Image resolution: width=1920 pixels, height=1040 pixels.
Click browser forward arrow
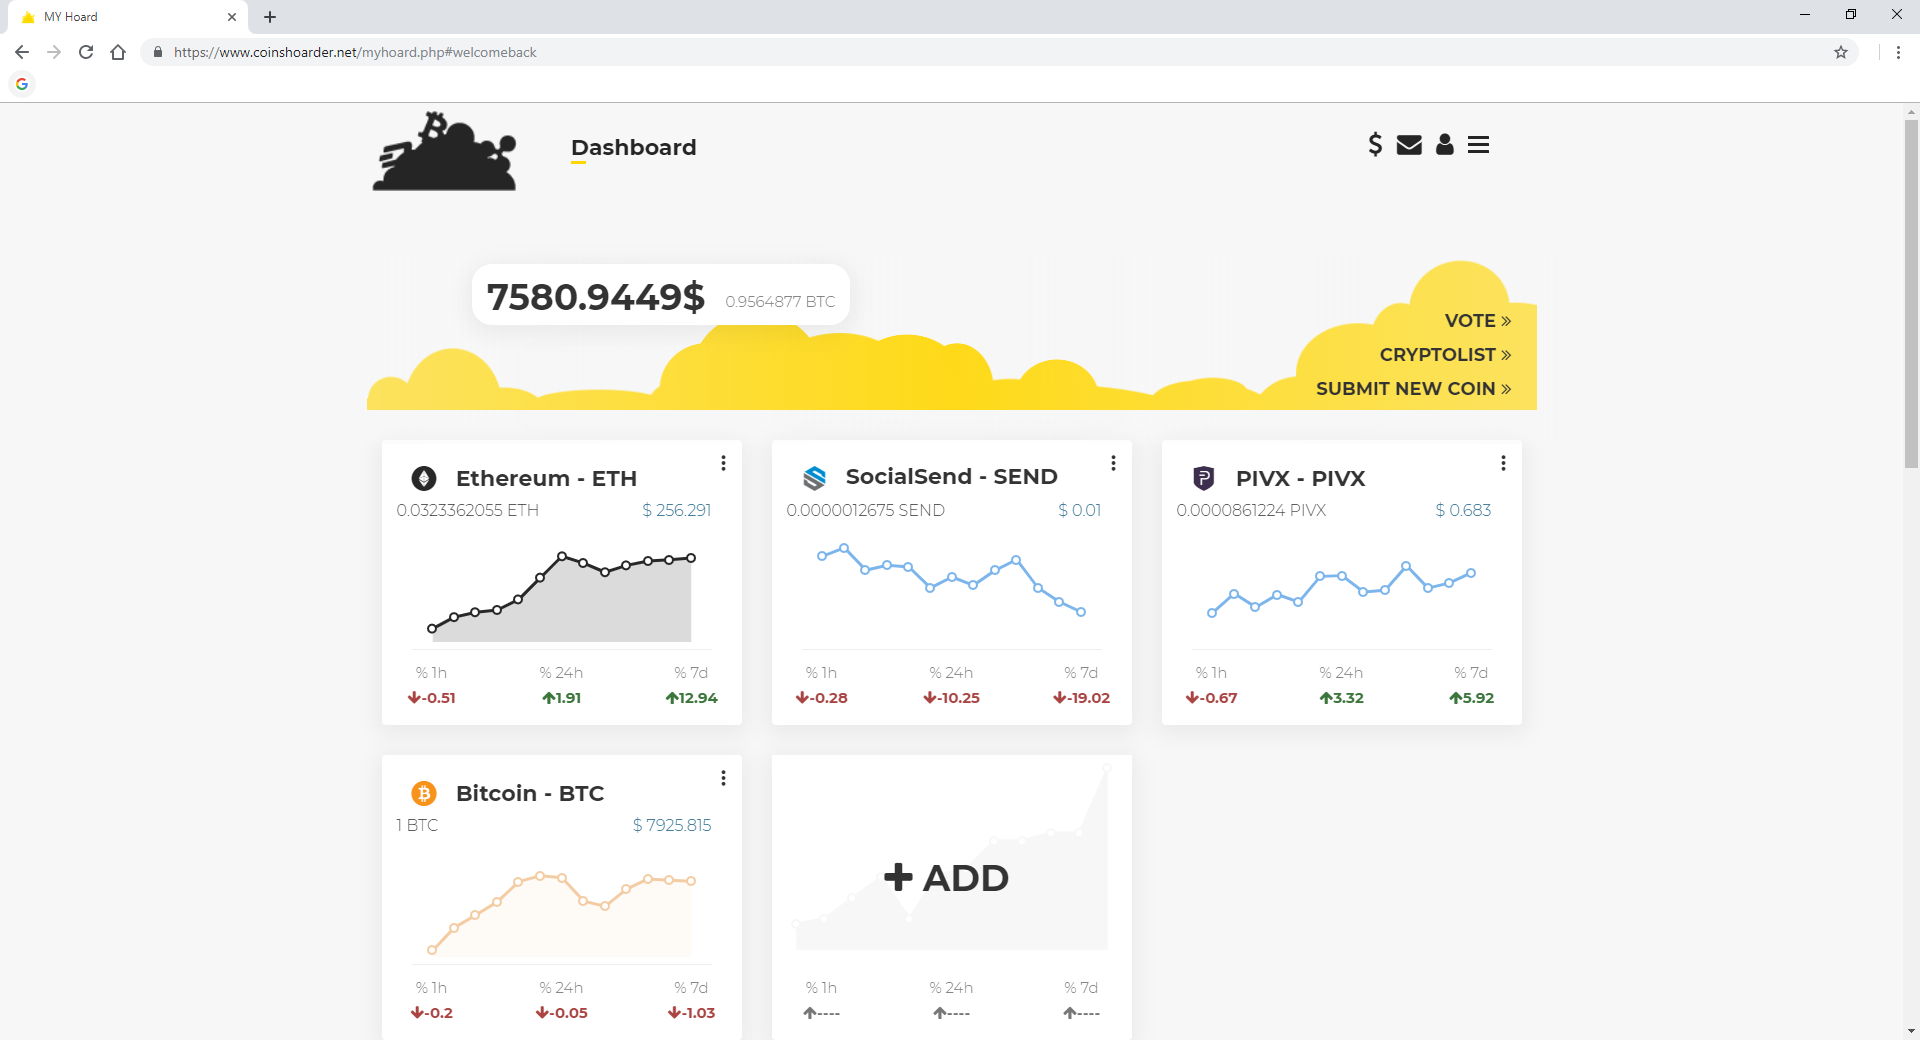click(x=54, y=52)
